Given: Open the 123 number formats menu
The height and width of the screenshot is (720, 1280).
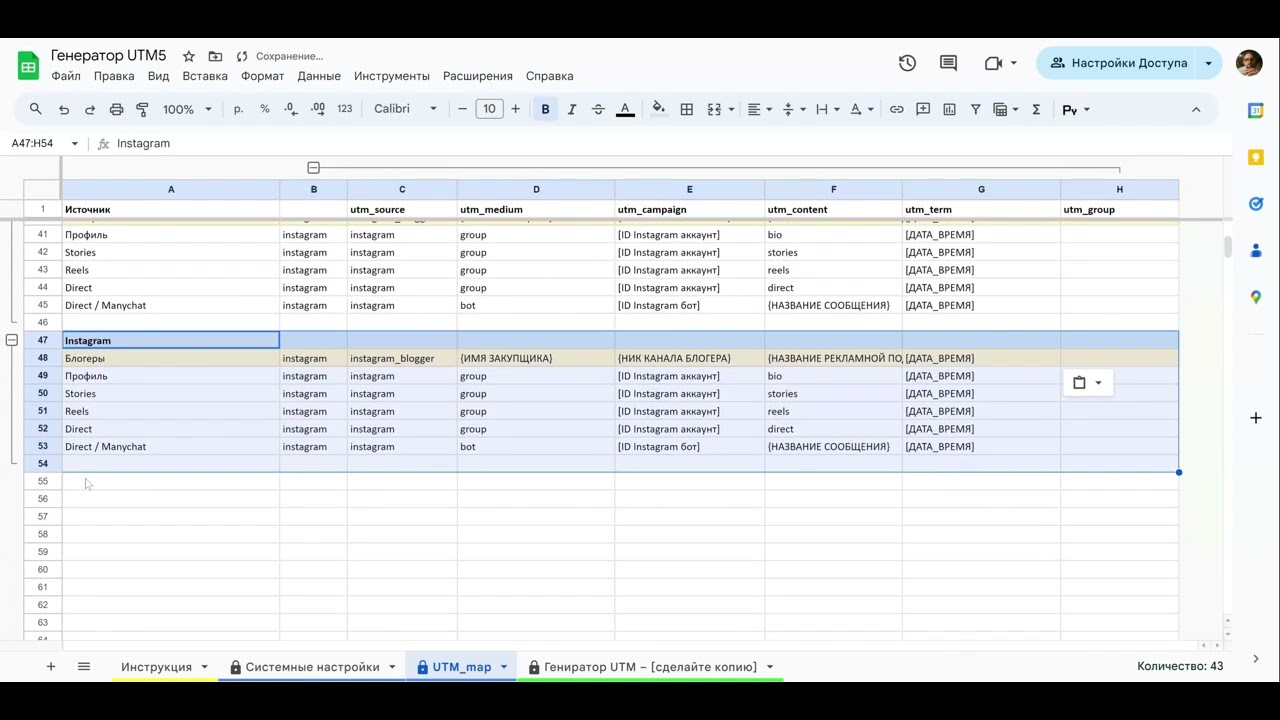Looking at the screenshot, I should (x=344, y=109).
